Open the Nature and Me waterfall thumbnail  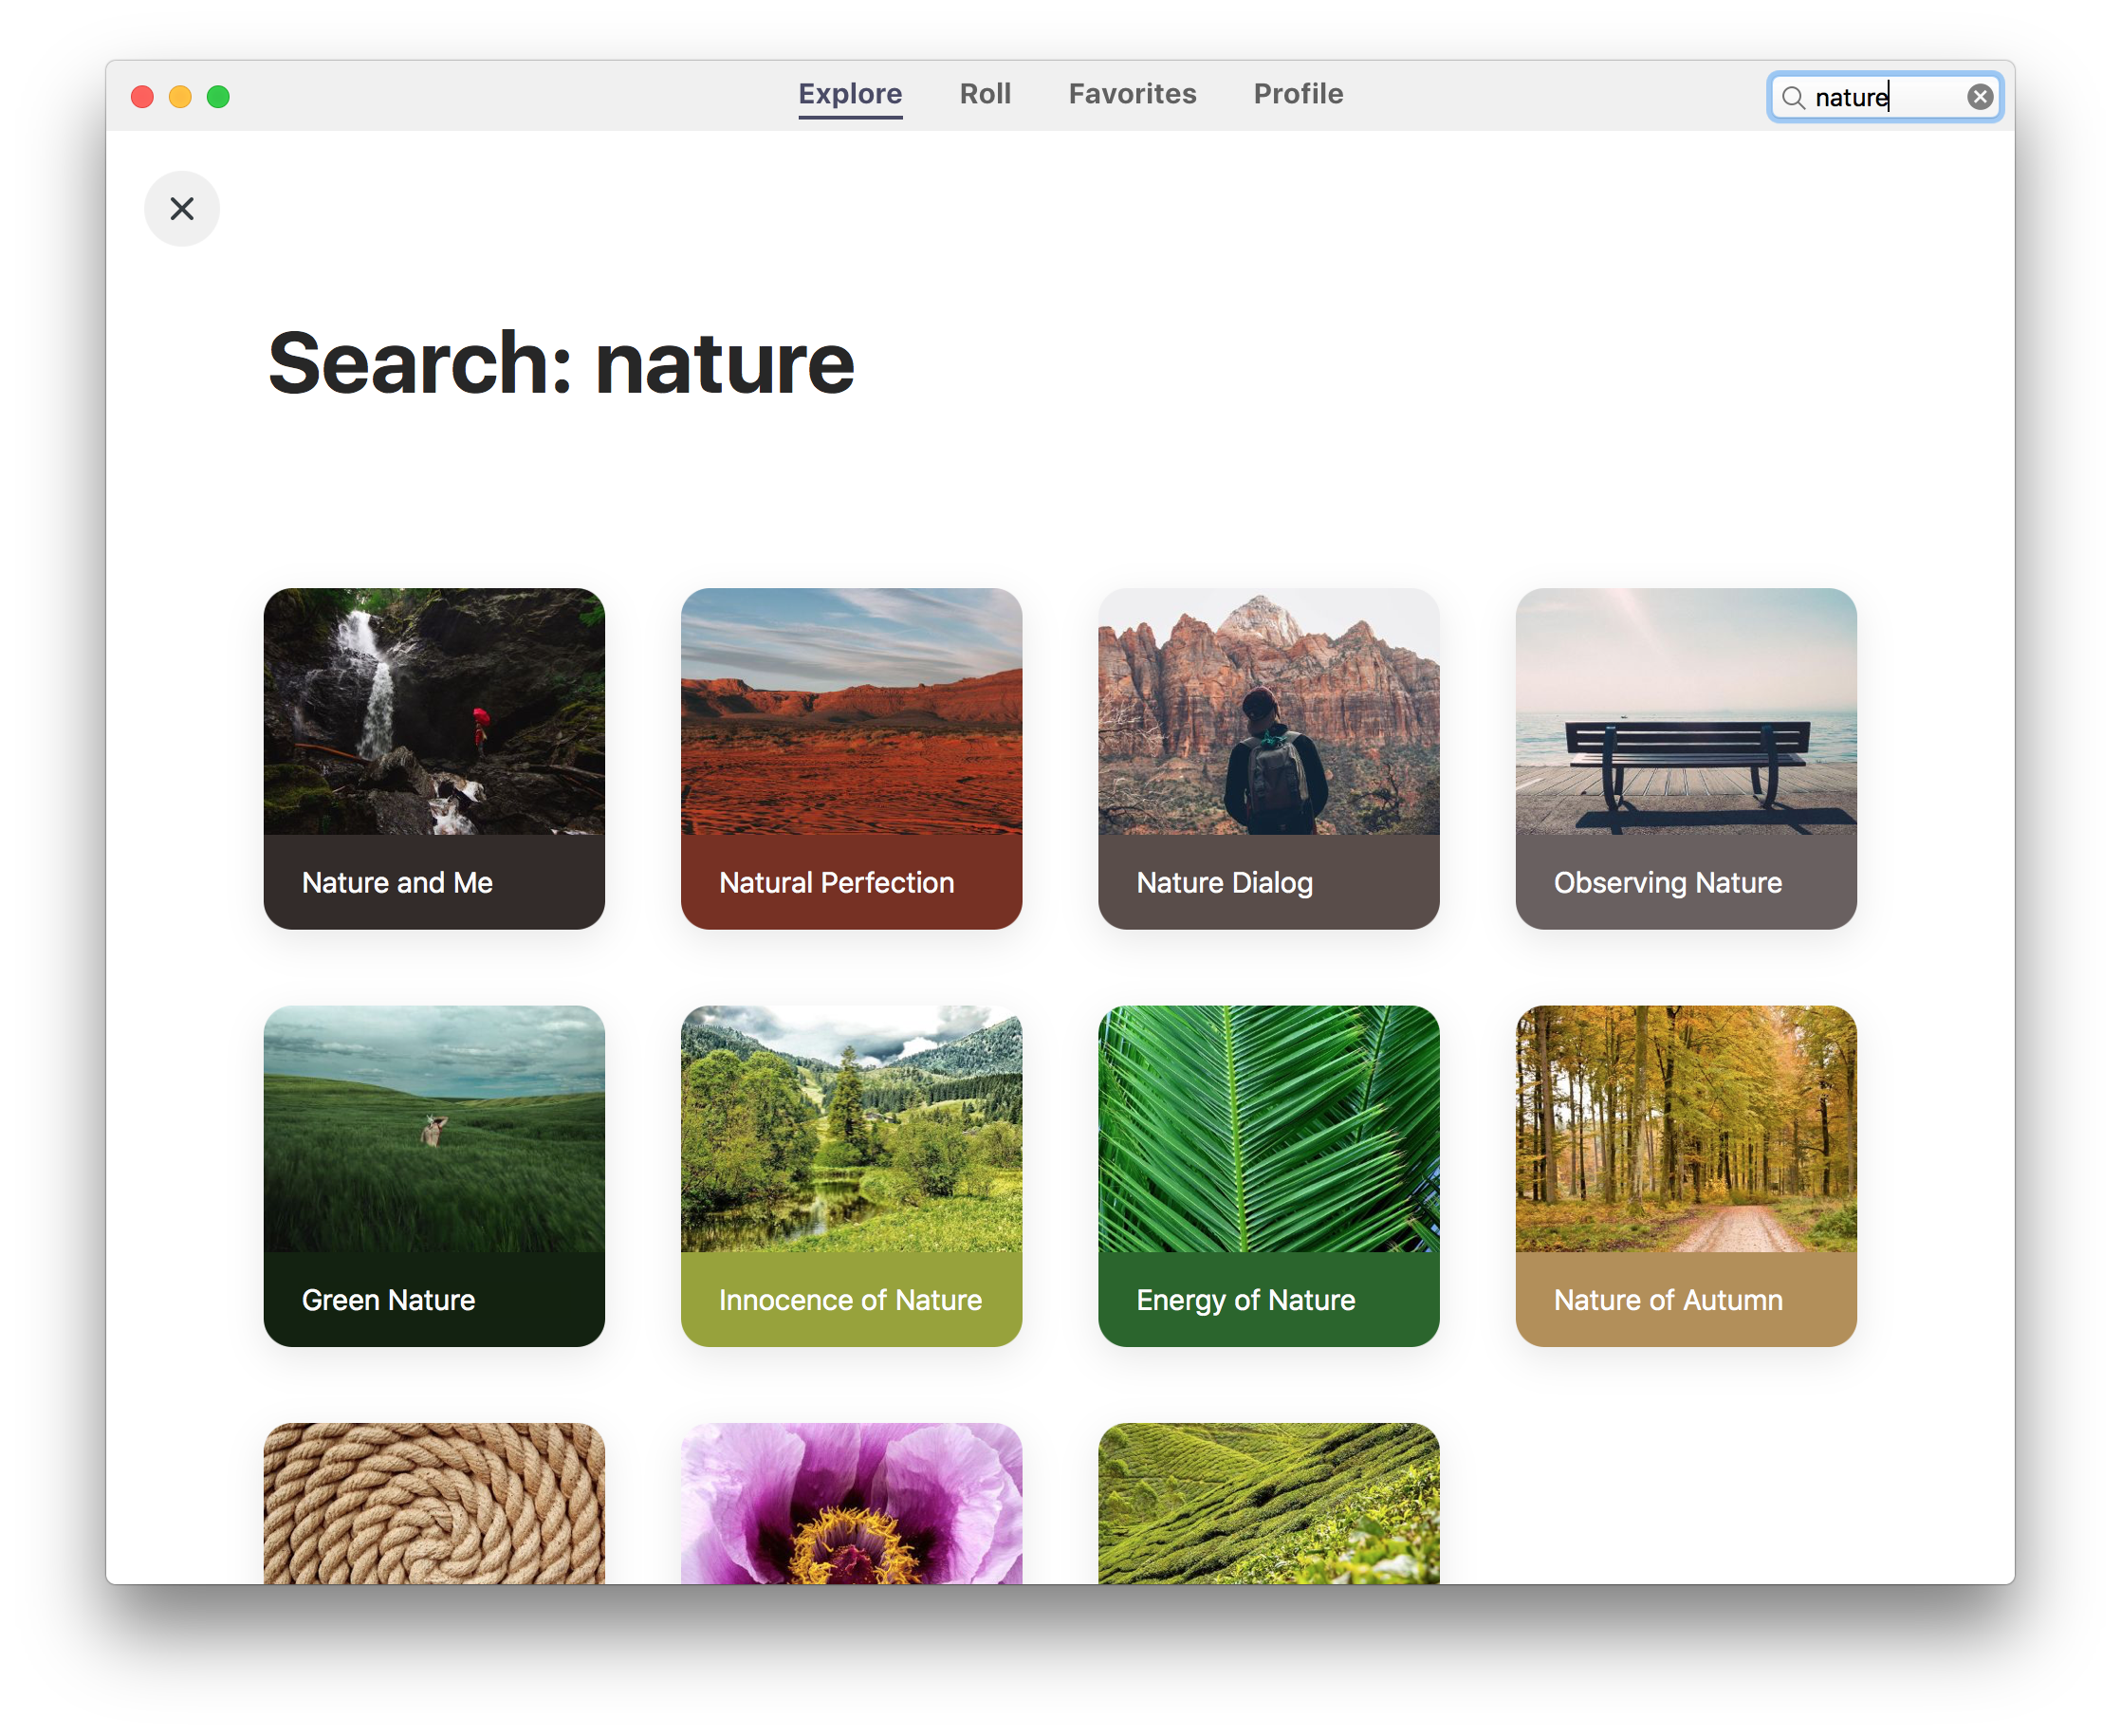(434, 711)
